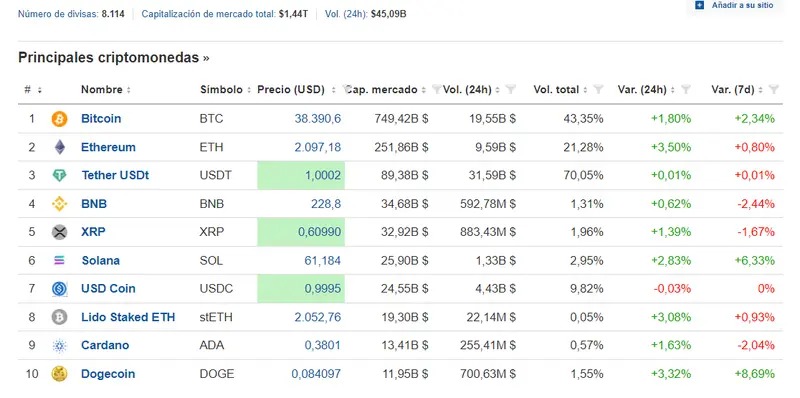Click Dogecoin price 0,084097
This screenshot has height=398, width=800.
(316, 374)
